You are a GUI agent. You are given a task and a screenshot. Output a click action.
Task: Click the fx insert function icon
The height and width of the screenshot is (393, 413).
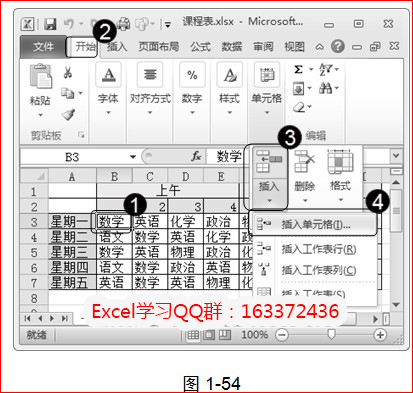196,156
